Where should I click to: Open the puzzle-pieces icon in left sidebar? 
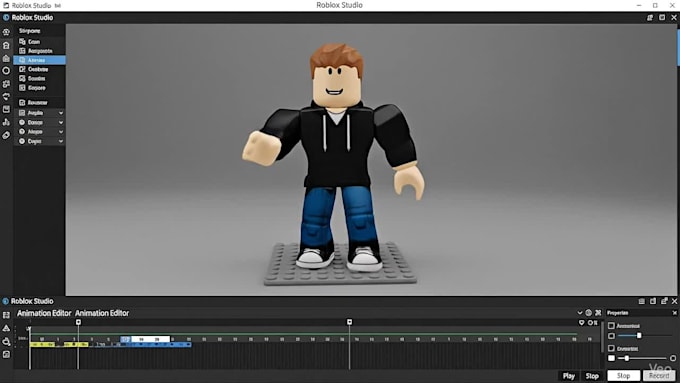6,84
